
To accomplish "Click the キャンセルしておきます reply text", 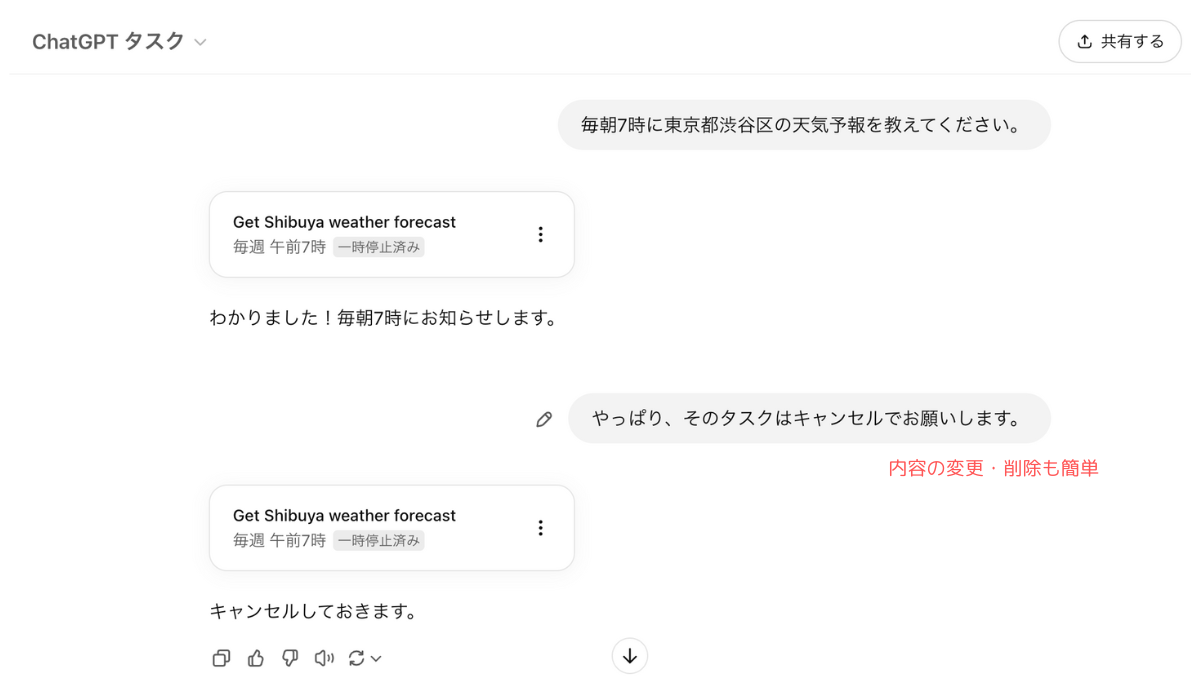I will (x=313, y=611).
